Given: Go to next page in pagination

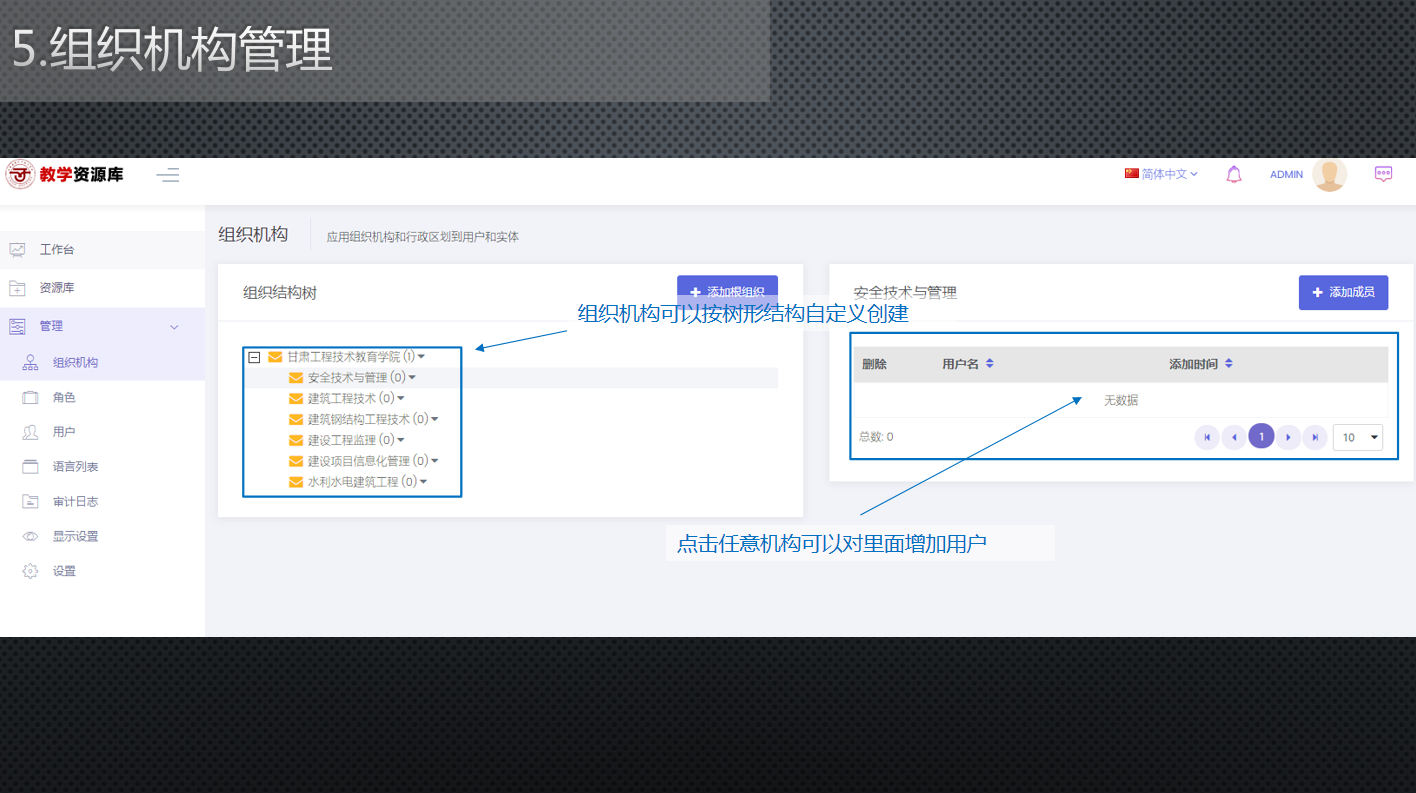Looking at the screenshot, I should 1289,437.
